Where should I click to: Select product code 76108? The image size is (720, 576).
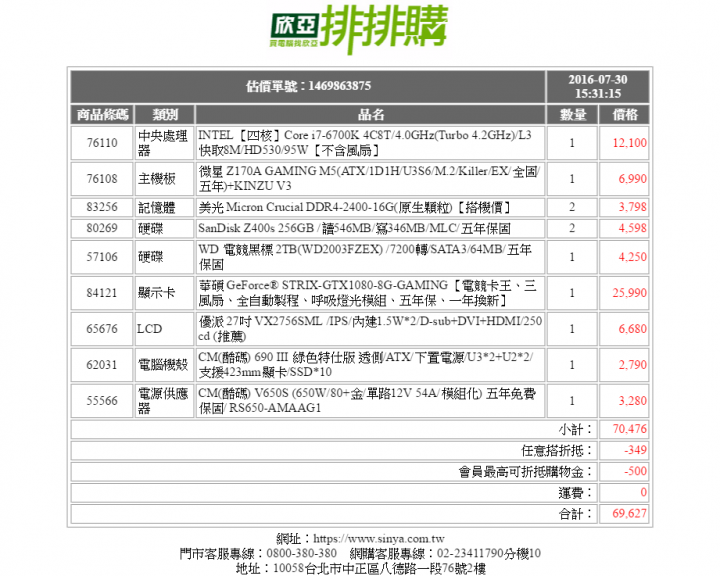tap(102, 179)
